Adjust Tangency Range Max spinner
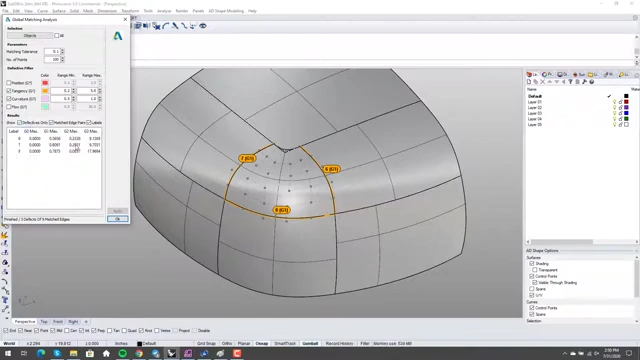 point(100,91)
